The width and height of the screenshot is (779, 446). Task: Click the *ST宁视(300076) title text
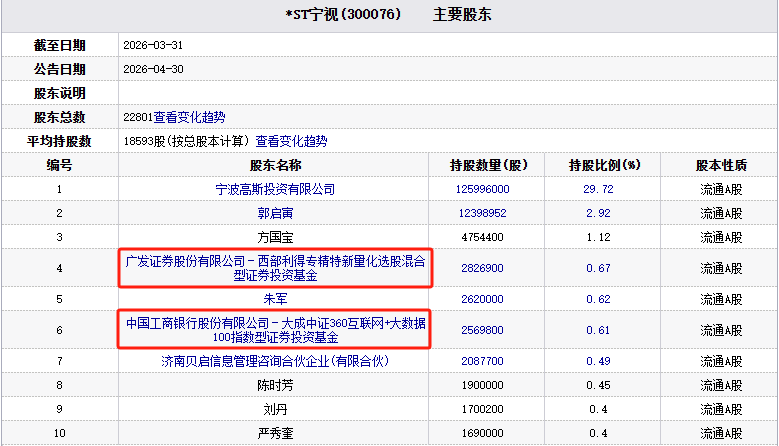click(343, 14)
